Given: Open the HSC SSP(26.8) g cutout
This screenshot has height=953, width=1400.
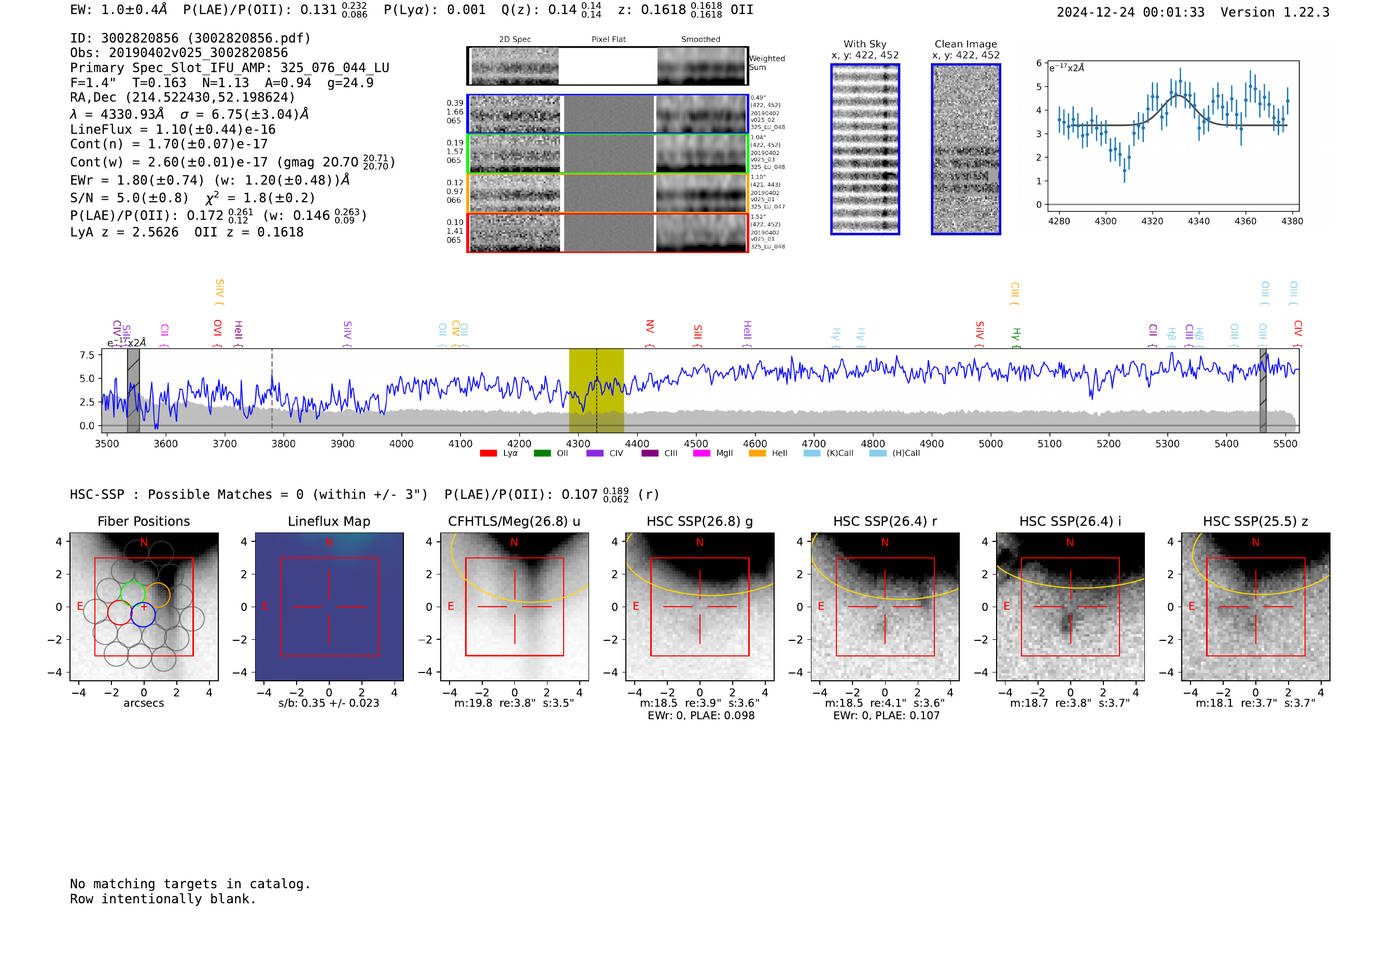Looking at the screenshot, I should (x=700, y=606).
